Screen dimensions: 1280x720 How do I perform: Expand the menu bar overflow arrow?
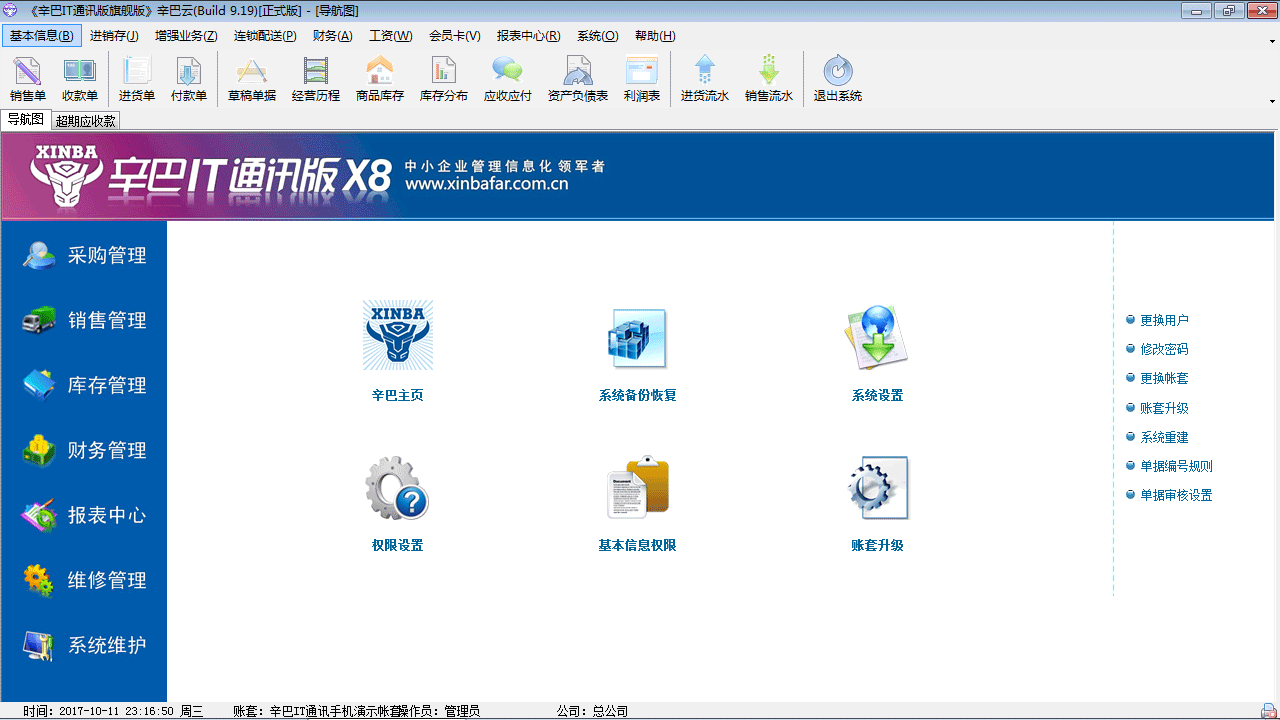click(x=1272, y=42)
